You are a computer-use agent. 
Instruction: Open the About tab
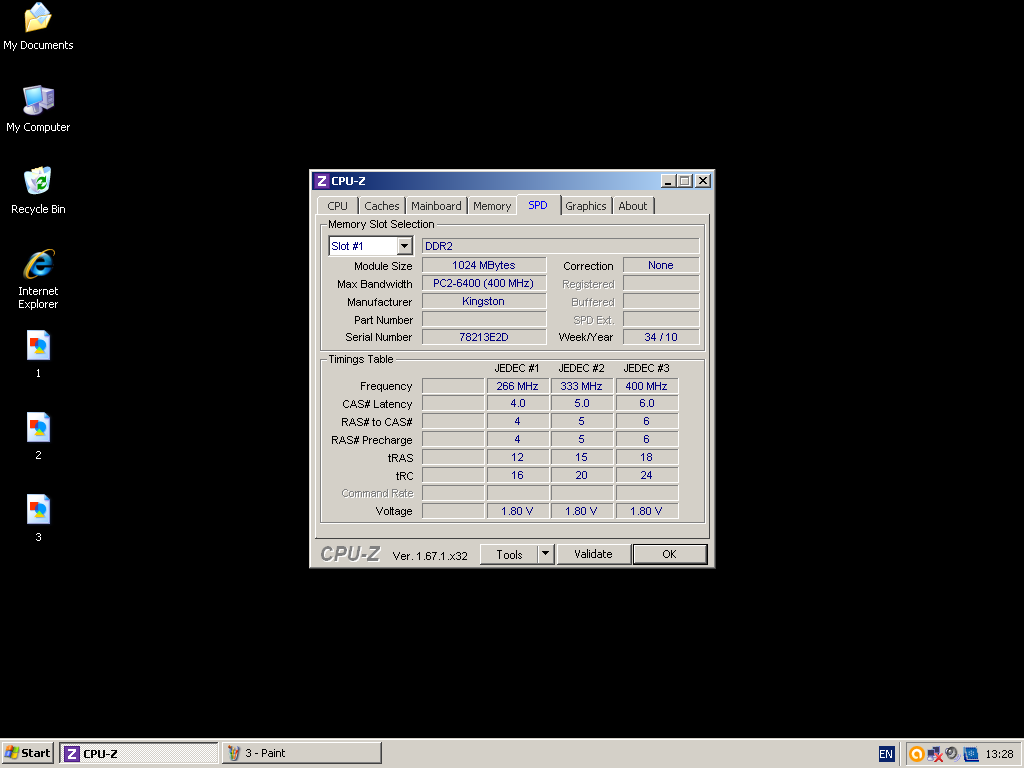coord(633,206)
